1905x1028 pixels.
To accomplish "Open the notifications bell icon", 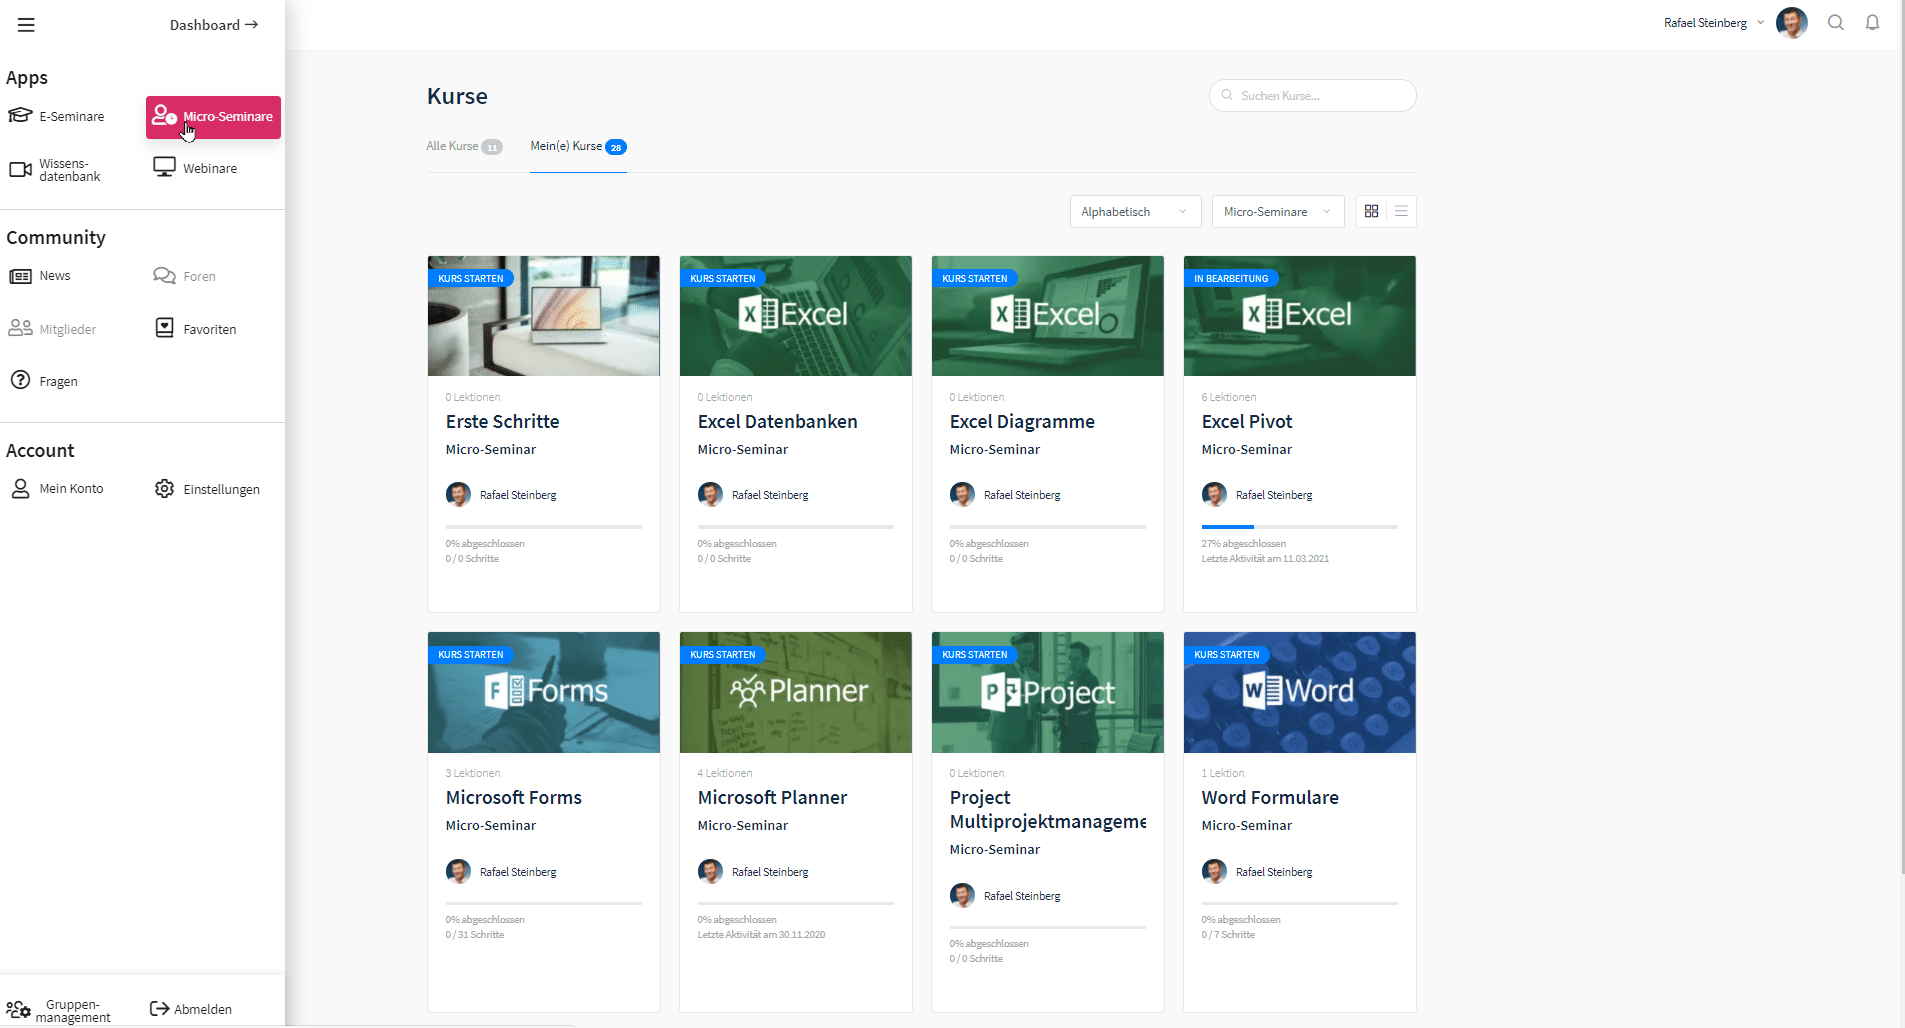I will (1872, 23).
